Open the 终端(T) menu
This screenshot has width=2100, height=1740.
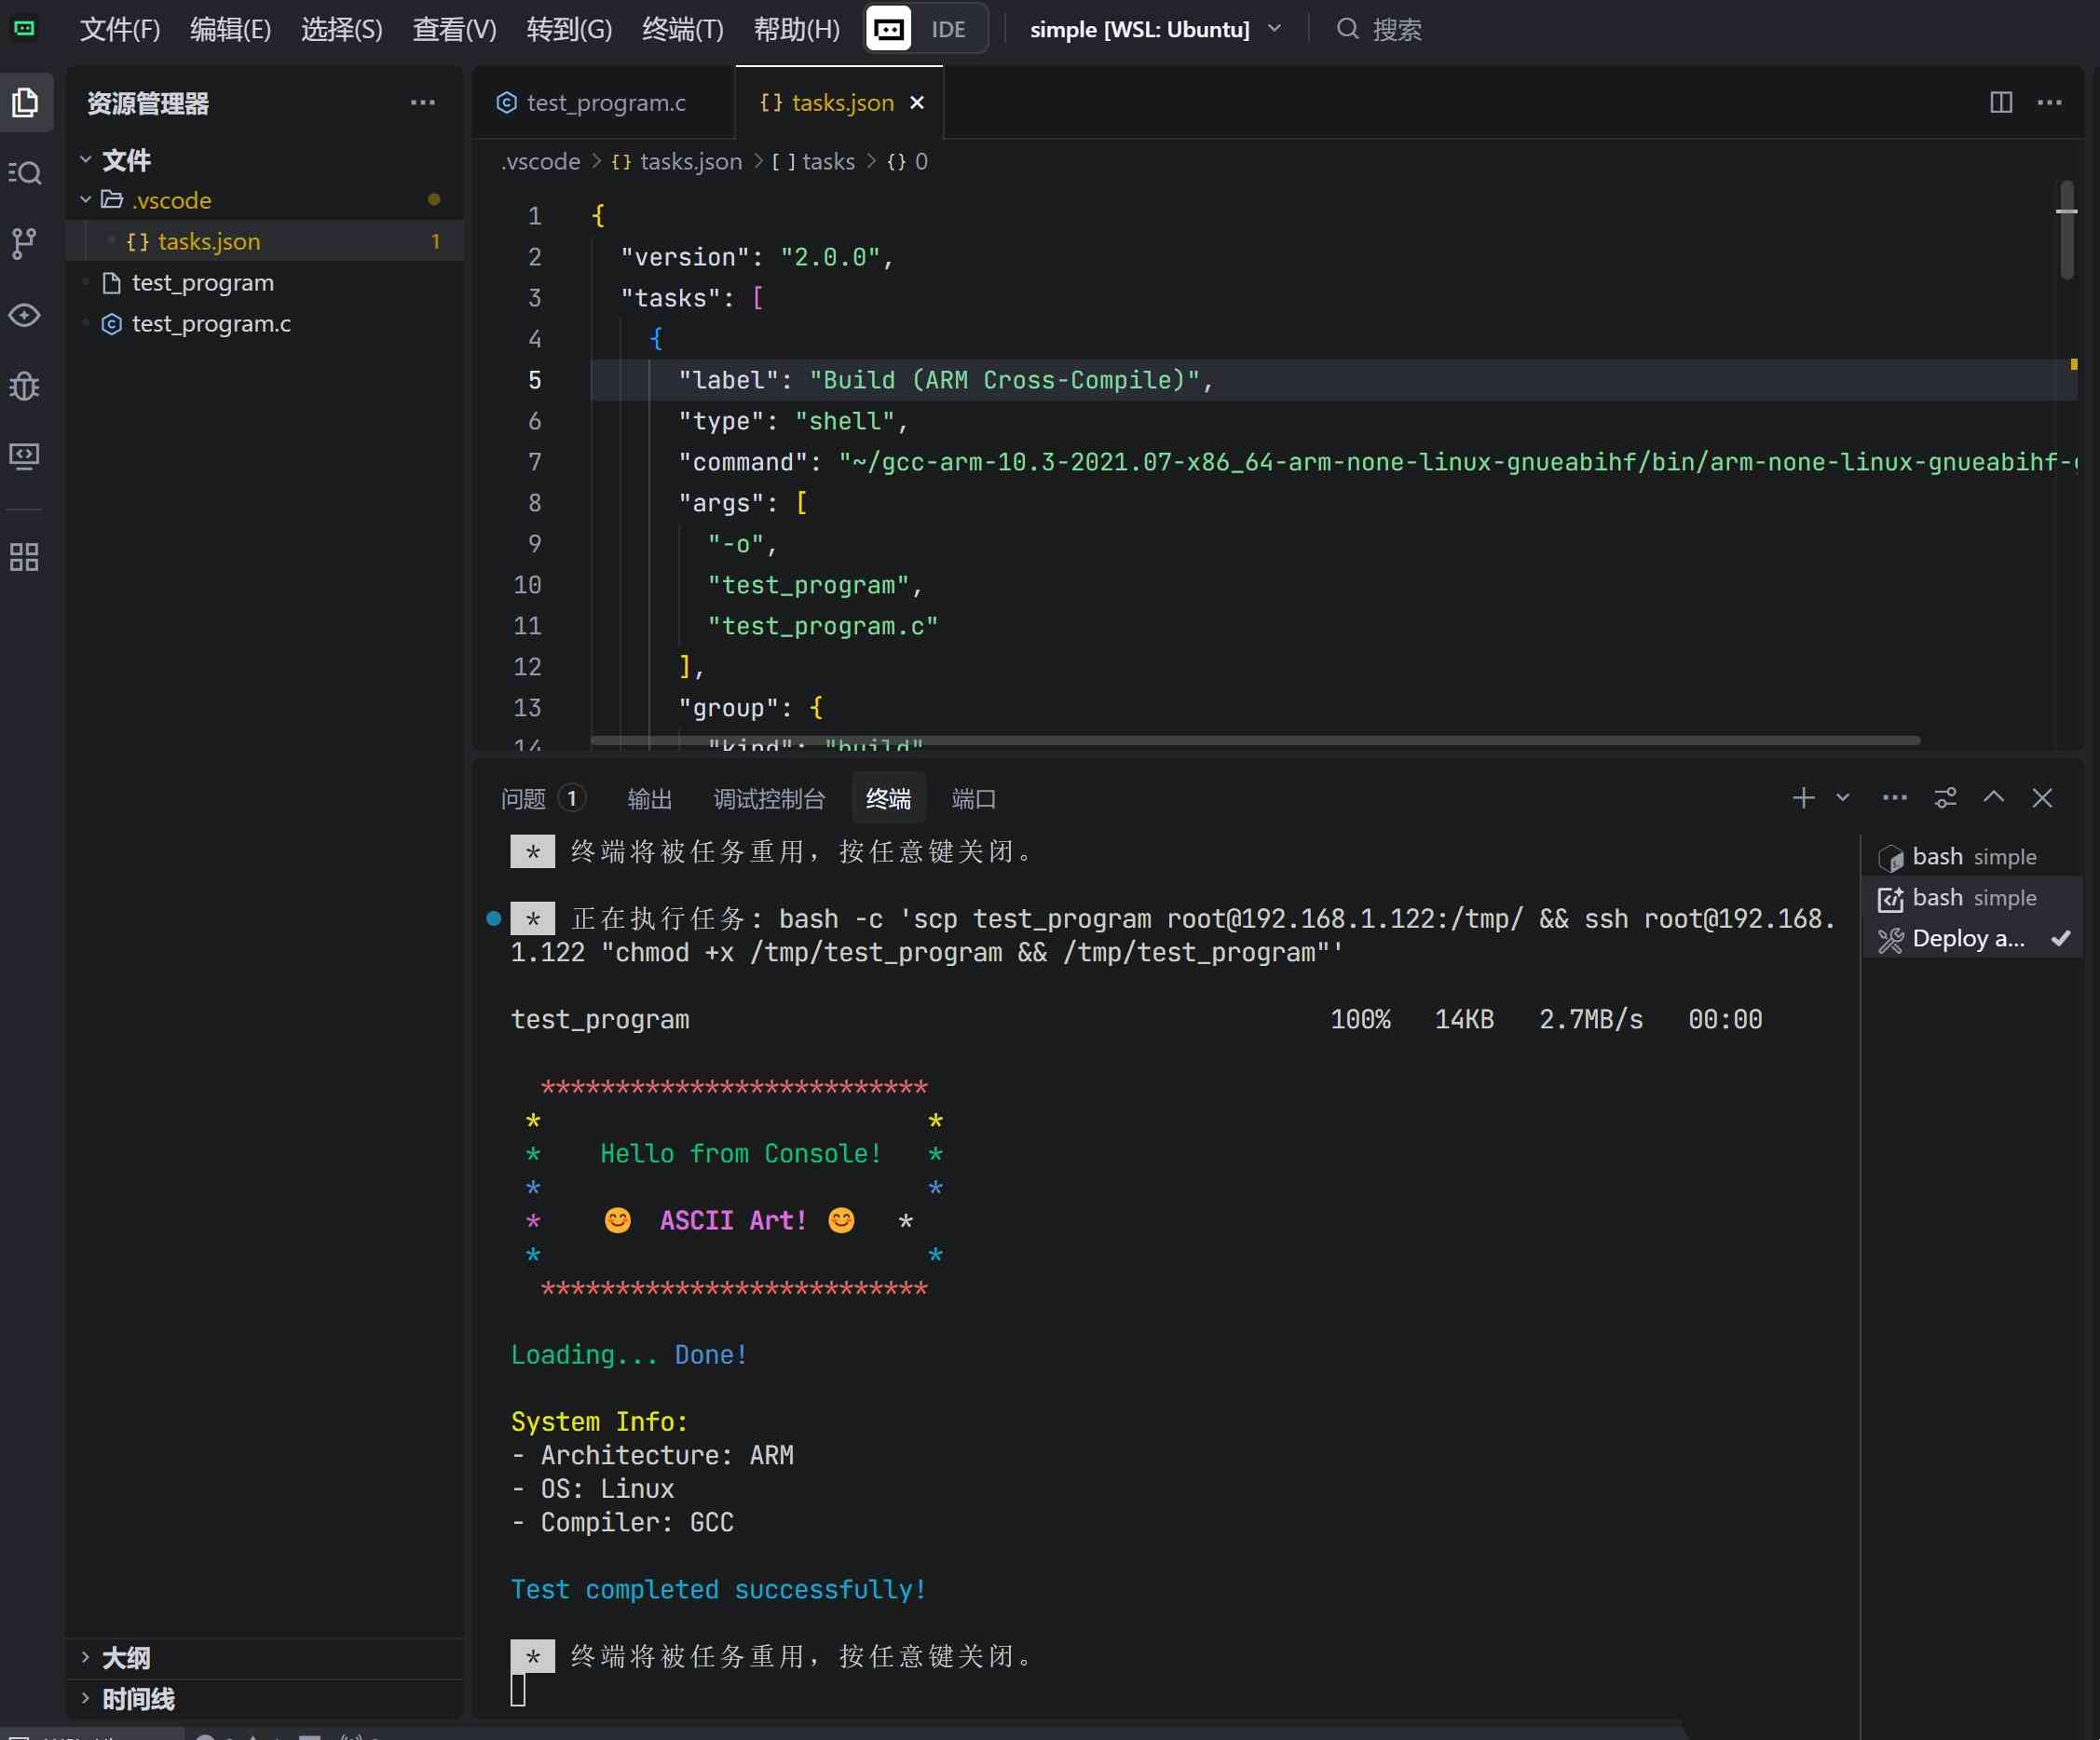point(682,29)
